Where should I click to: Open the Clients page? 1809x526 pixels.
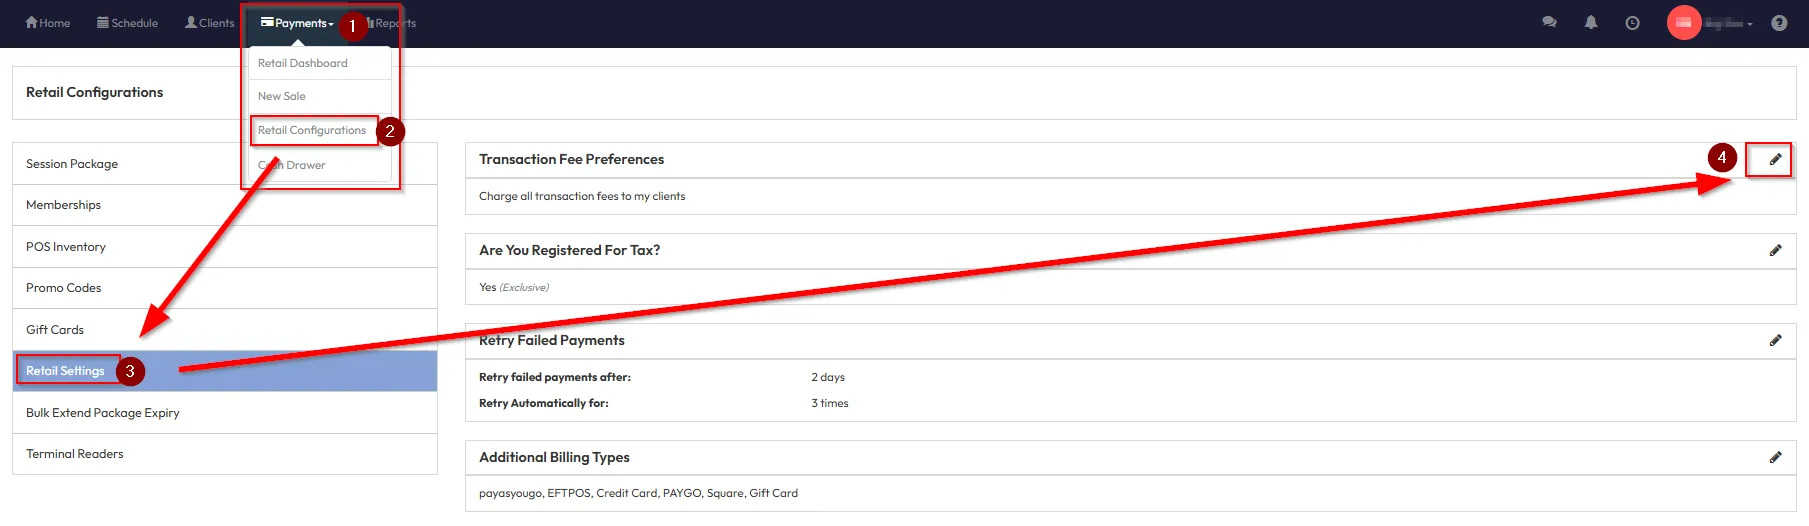tap(209, 23)
